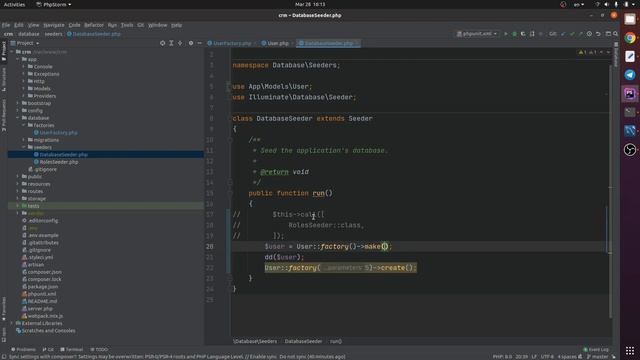Image resolution: width=640 pixels, height=360 pixels.
Task: Open Telegram from the dock
Action: pos(630,75)
